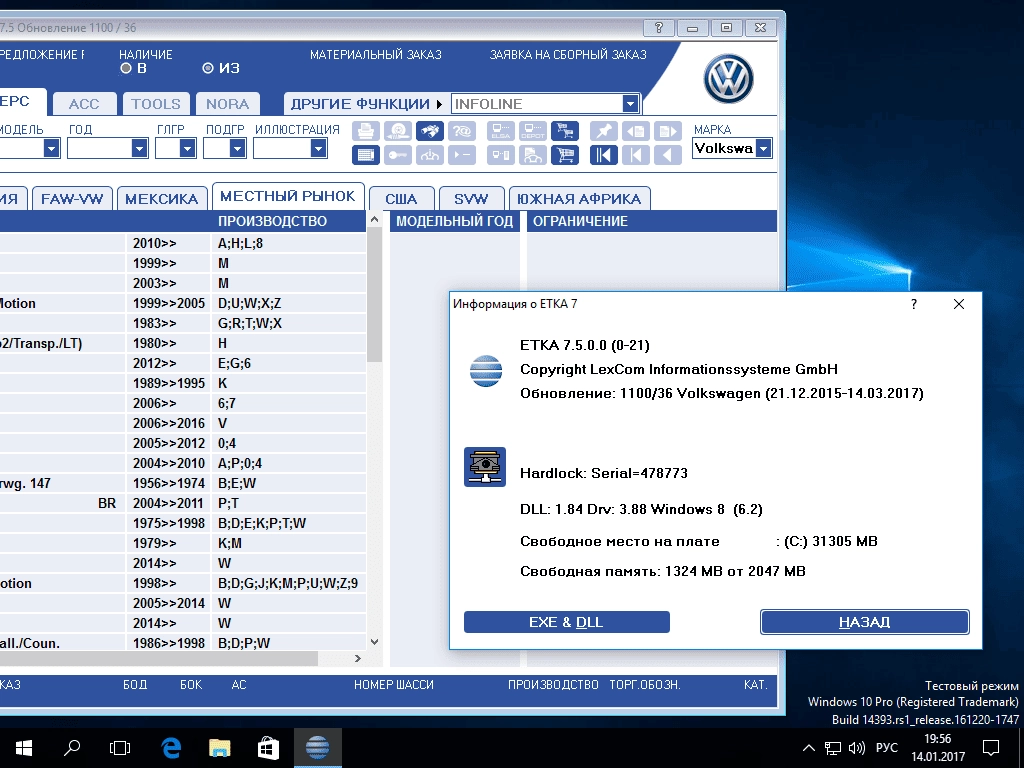Open the ELSA link icon
This screenshot has width=1024, height=768.
coord(501,131)
